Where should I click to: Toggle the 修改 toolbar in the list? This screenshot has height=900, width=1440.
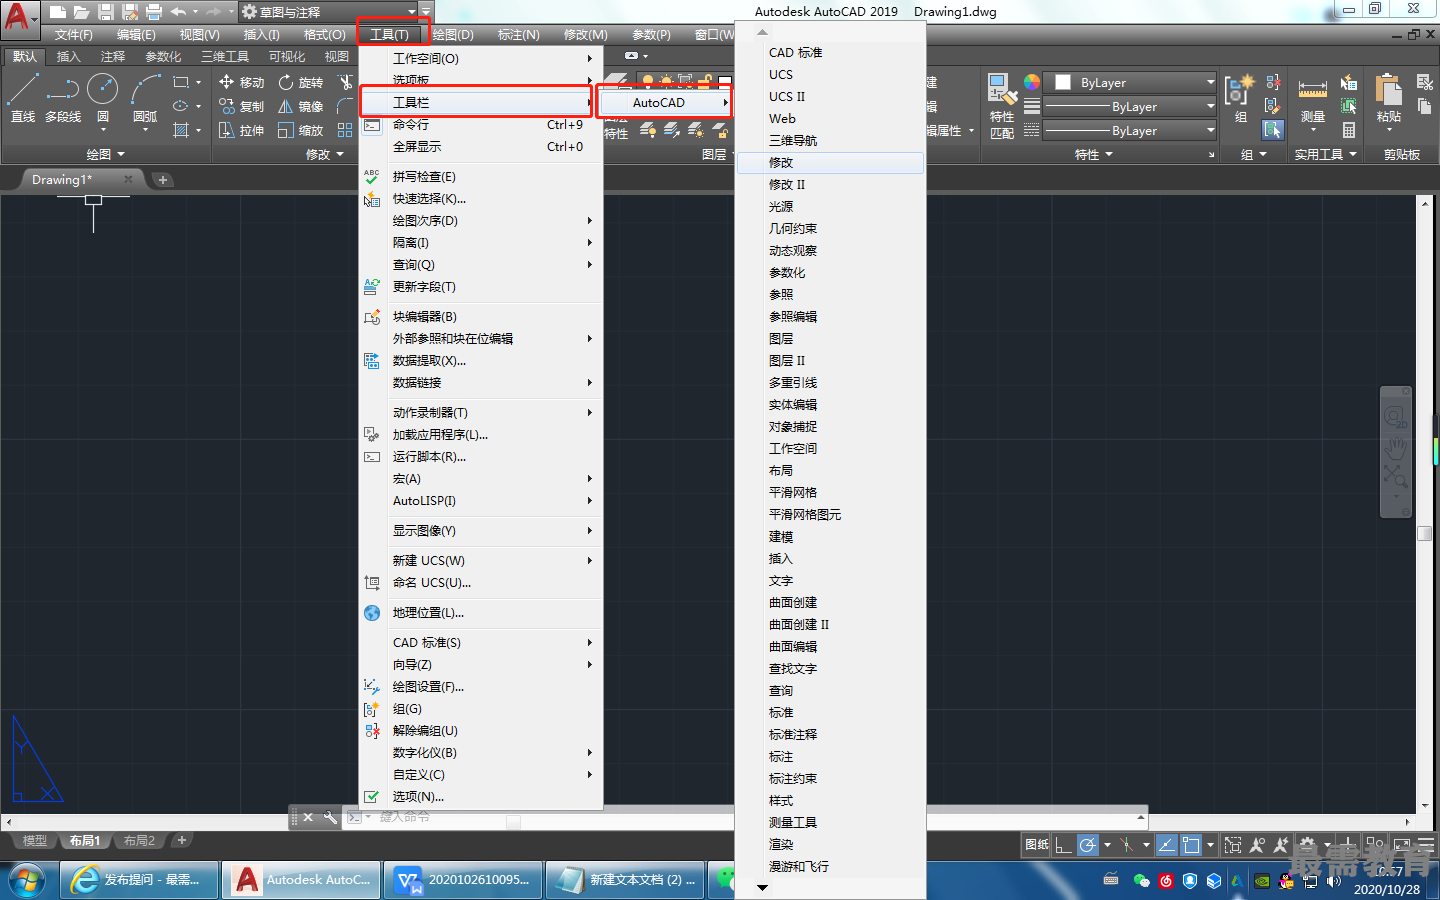point(830,162)
